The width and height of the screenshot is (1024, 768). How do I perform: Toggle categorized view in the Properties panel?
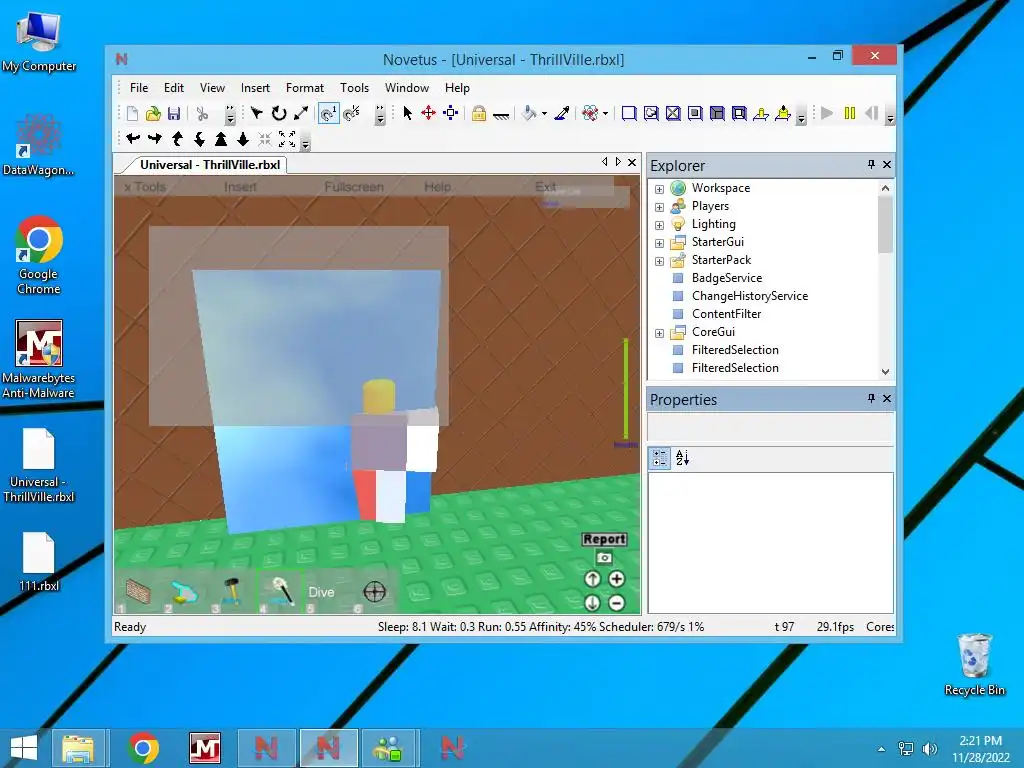pyautogui.click(x=660, y=458)
